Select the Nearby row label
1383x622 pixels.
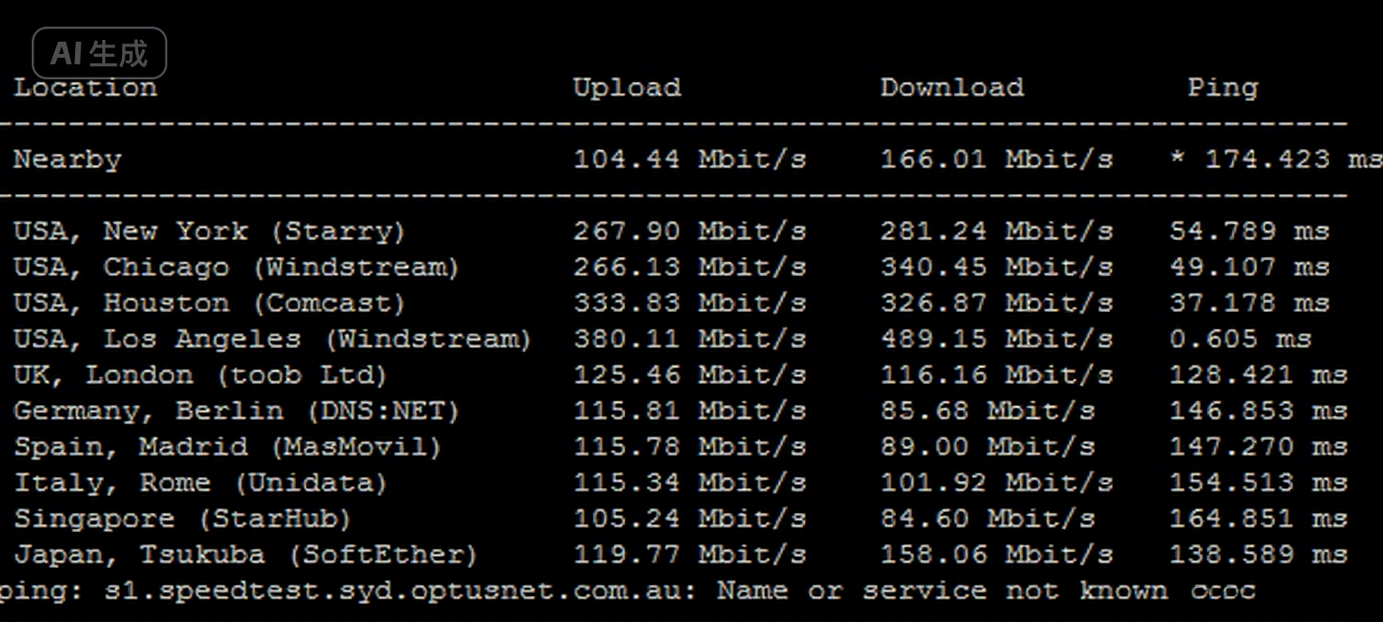coord(67,160)
